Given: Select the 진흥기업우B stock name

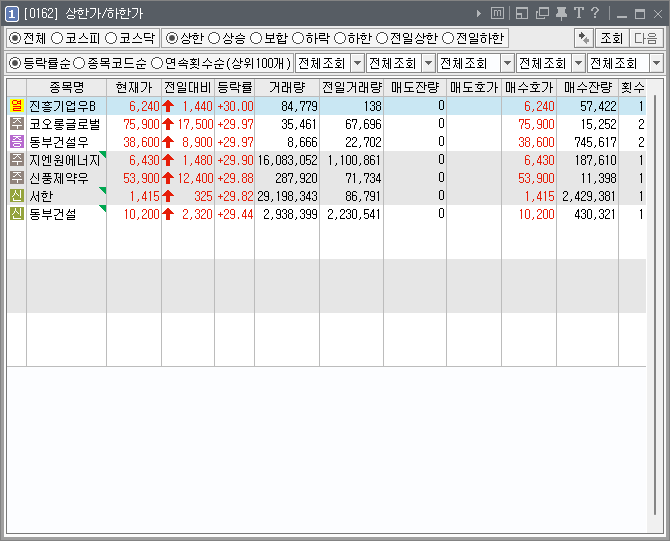Looking at the screenshot, I should 62,106.
